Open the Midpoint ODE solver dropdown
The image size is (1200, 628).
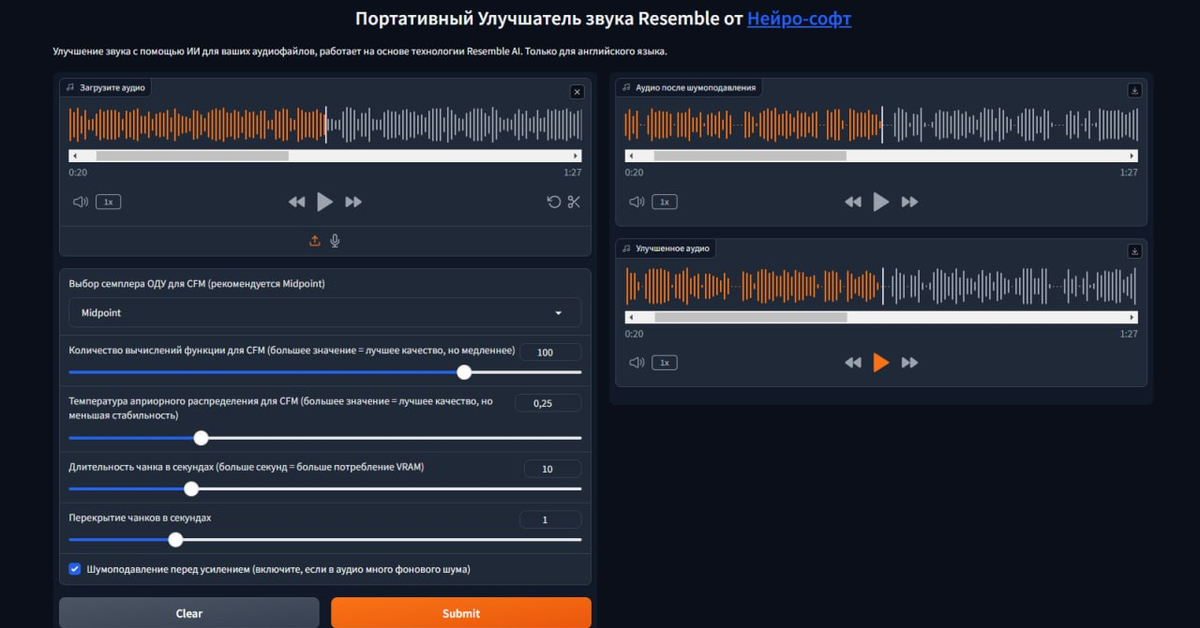pyautogui.click(x=325, y=313)
